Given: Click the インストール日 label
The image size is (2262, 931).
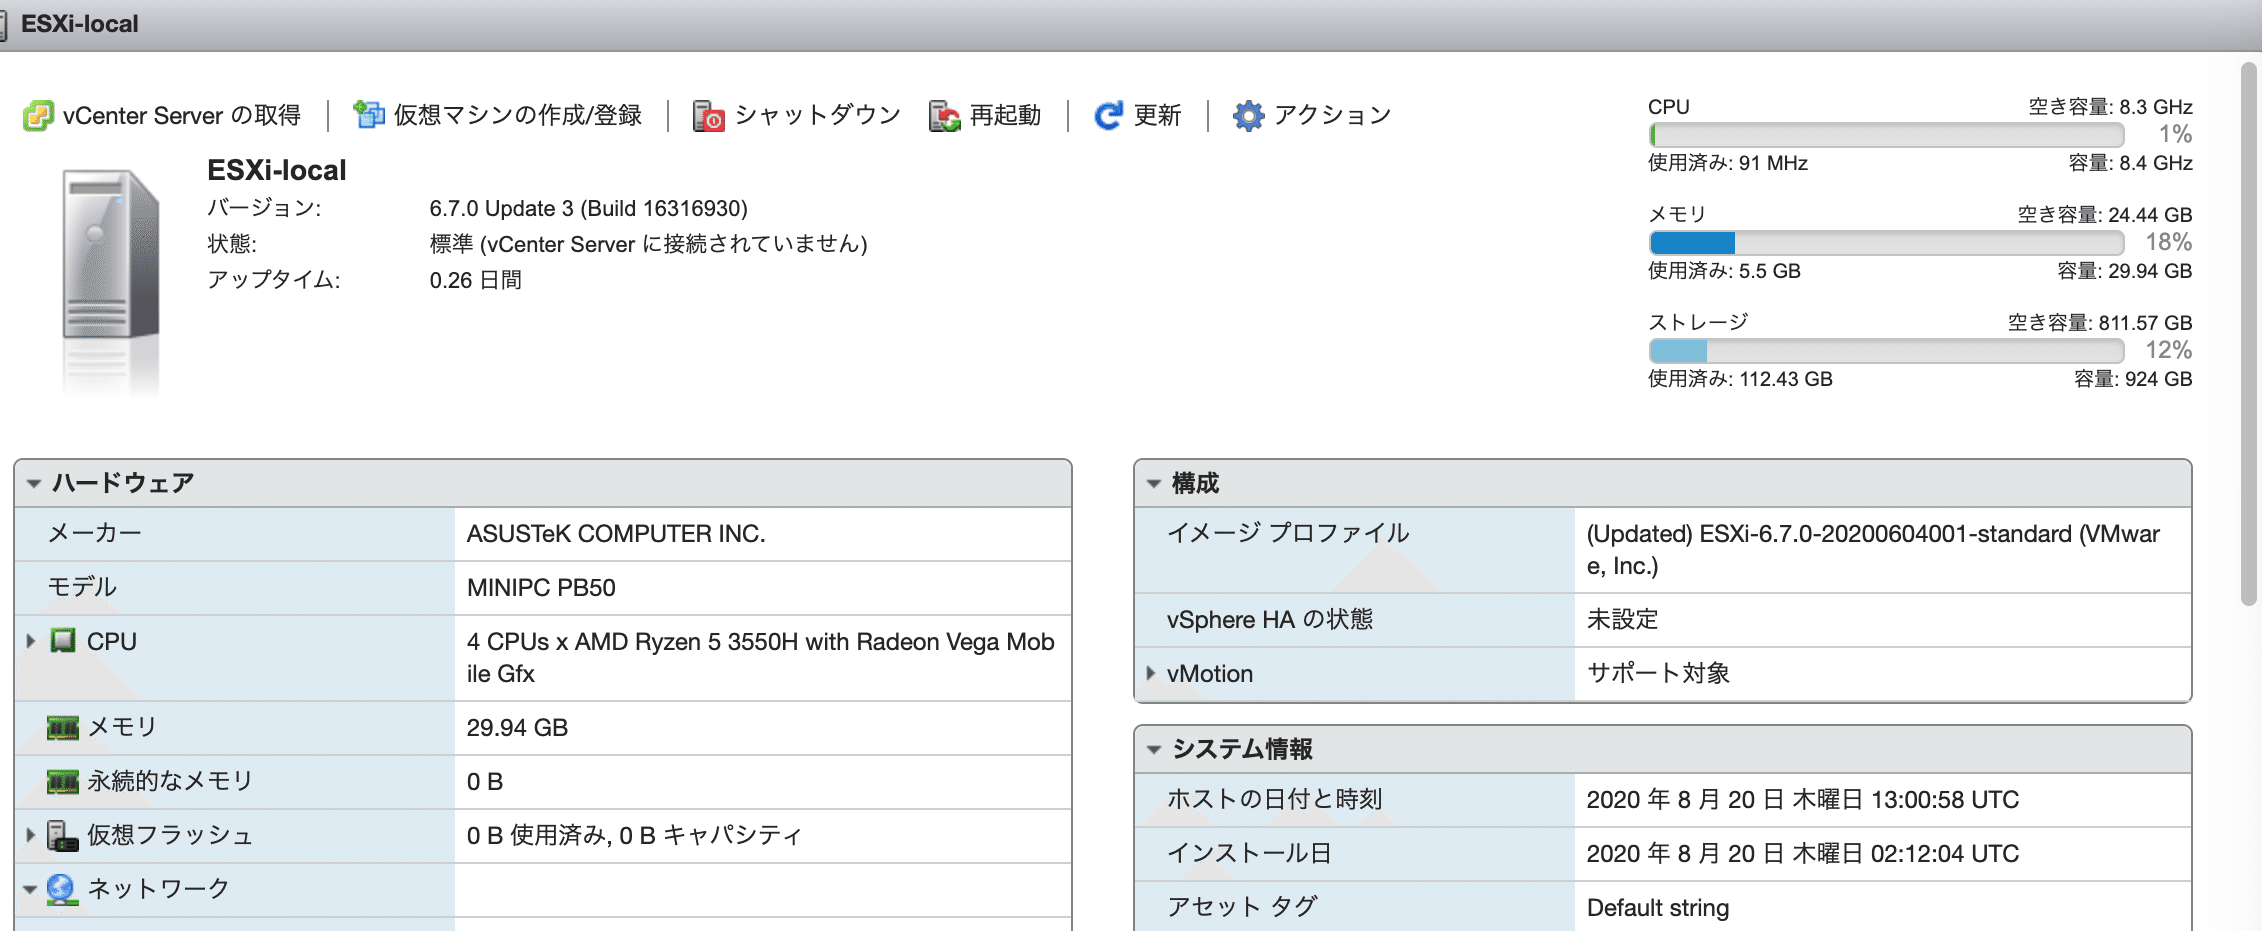Looking at the screenshot, I should coord(1249,853).
